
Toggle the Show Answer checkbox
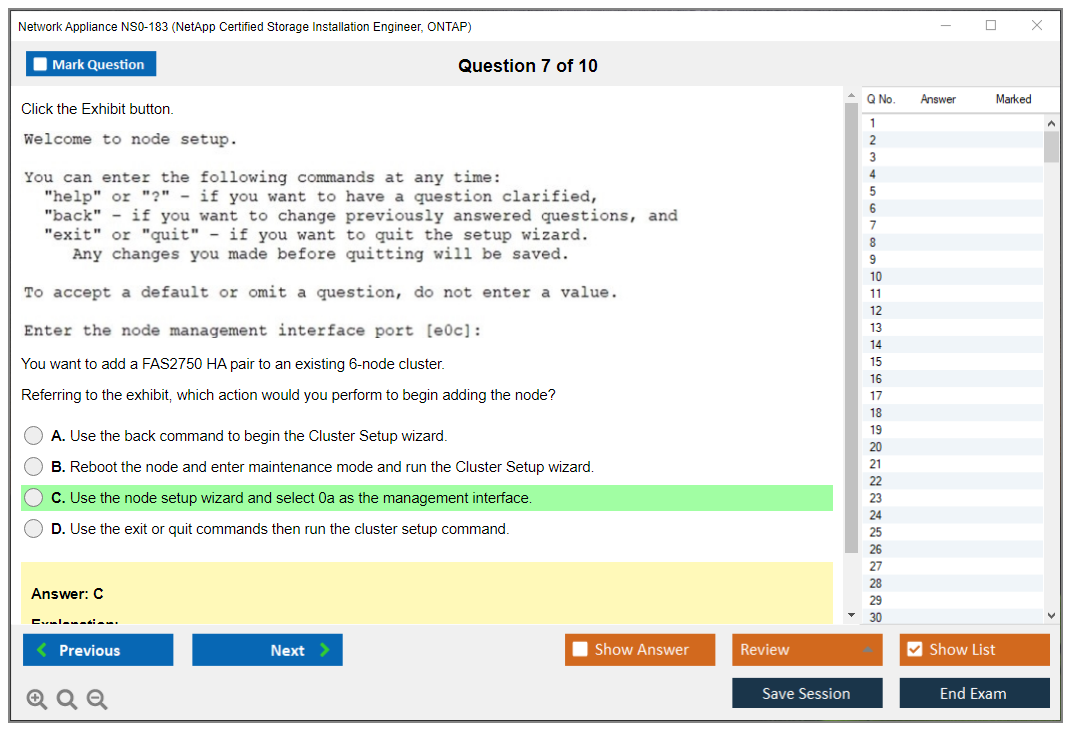pyautogui.click(x=581, y=650)
